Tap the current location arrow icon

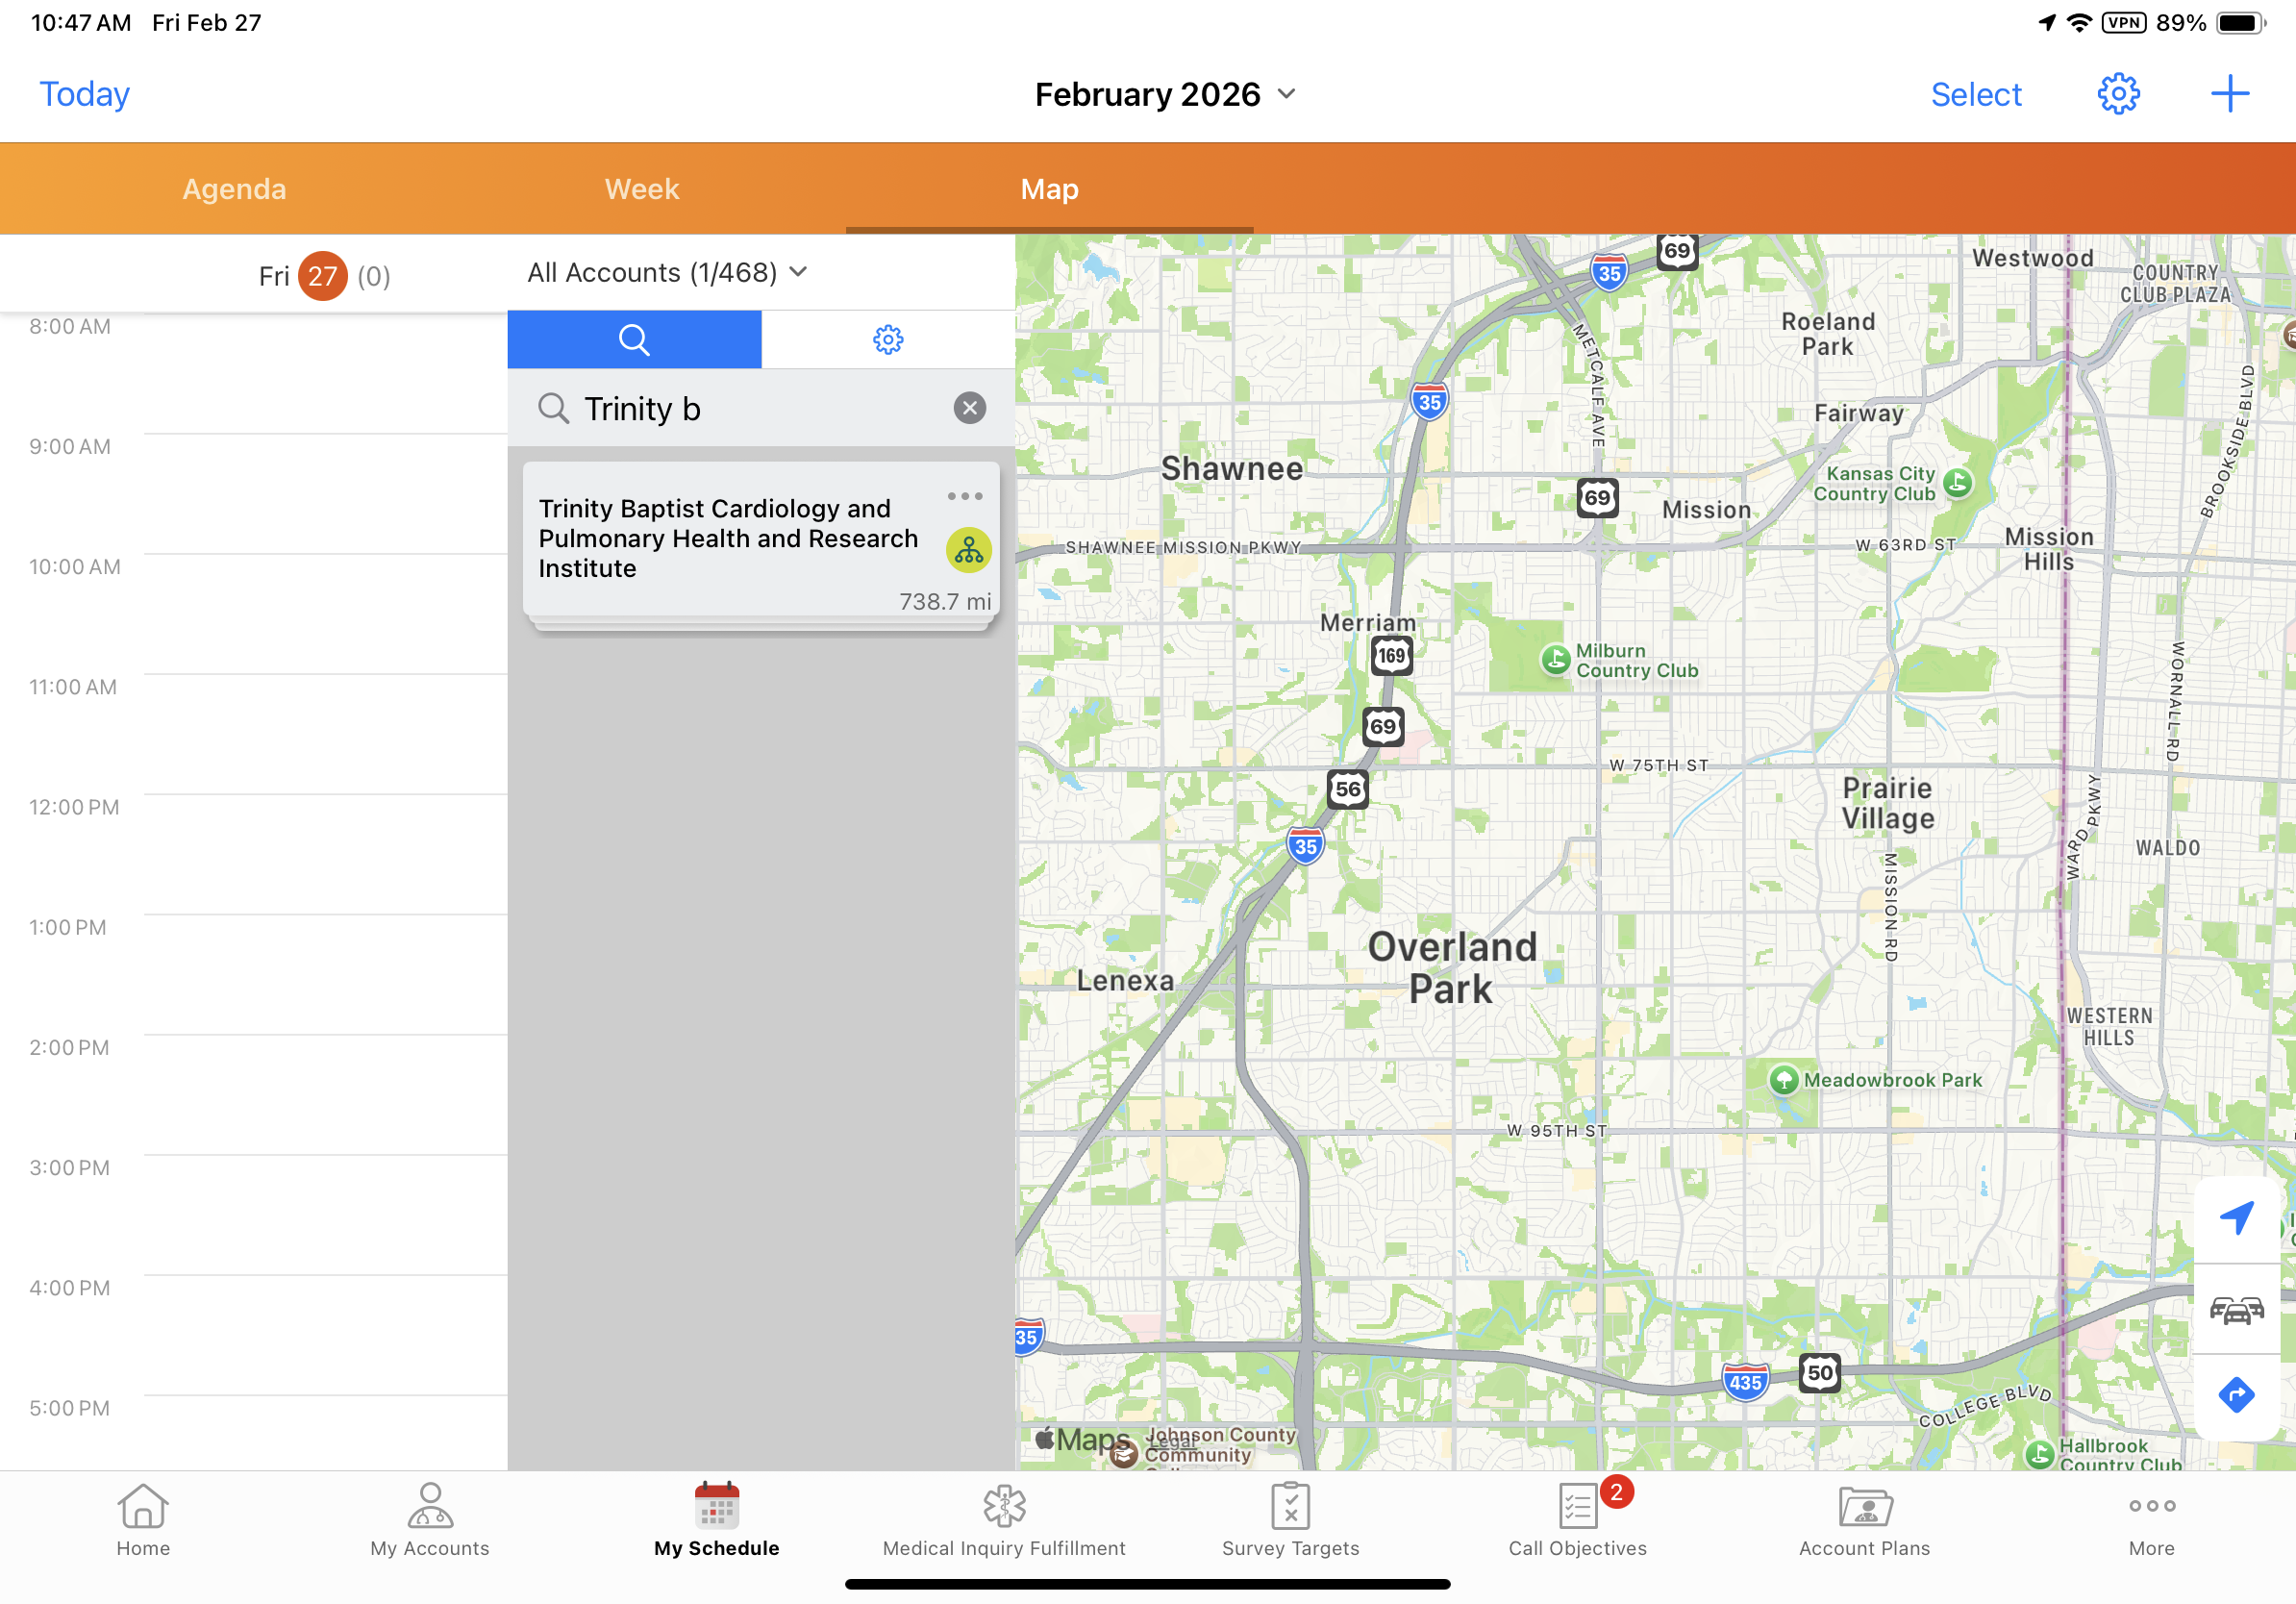[2236, 1217]
